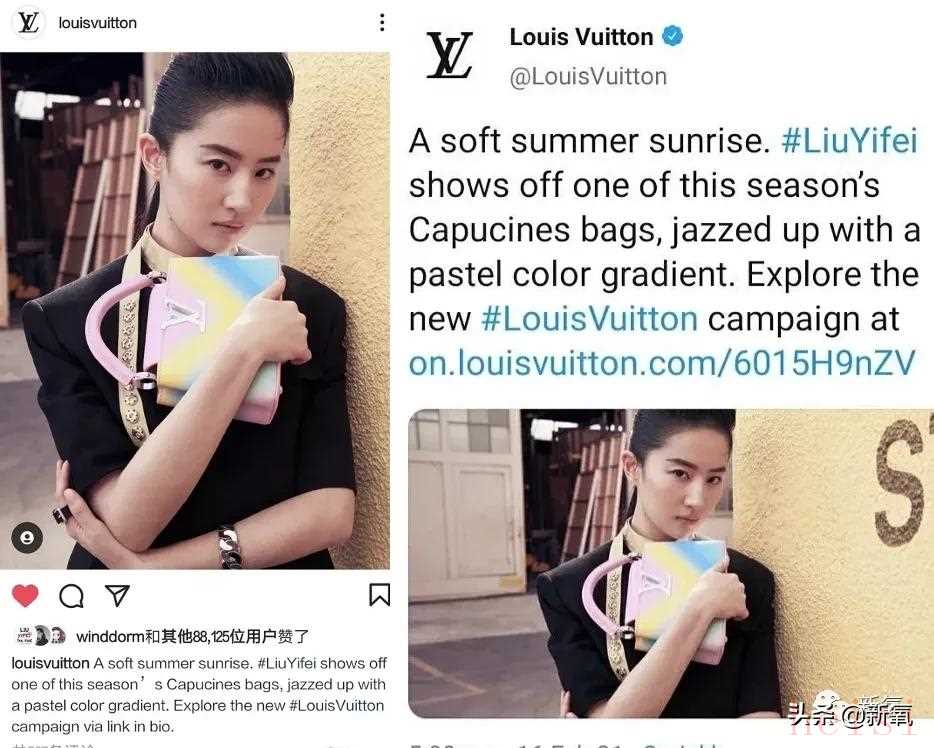Open the Louis Vuitton display name on Twitter
This screenshot has width=934, height=748.
coord(581,37)
